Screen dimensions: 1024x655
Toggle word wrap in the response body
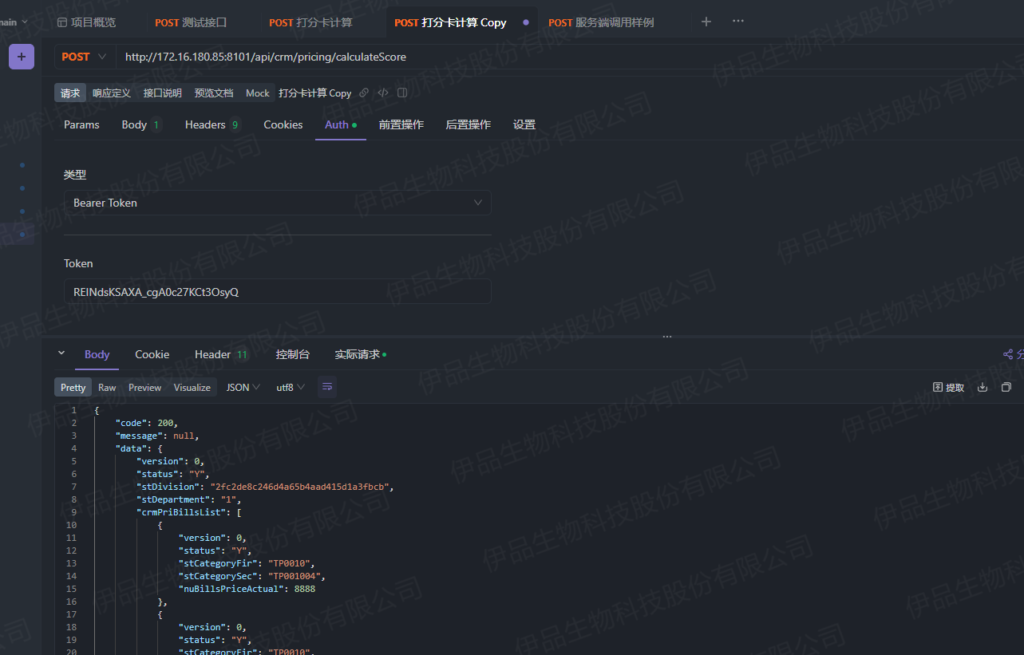pyautogui.click(x=327, y=387)
